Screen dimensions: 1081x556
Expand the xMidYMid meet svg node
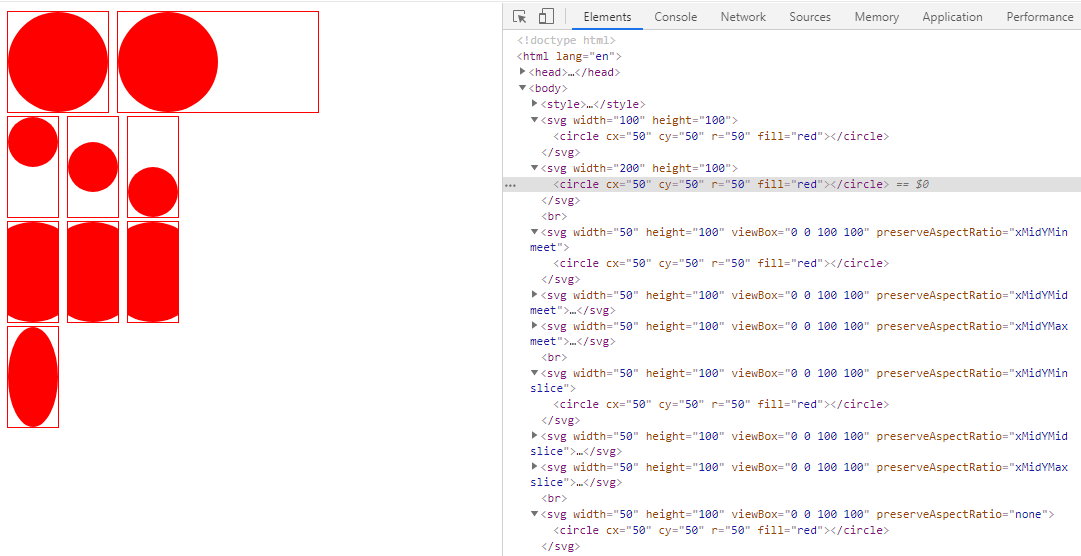(x=535, y=295)
